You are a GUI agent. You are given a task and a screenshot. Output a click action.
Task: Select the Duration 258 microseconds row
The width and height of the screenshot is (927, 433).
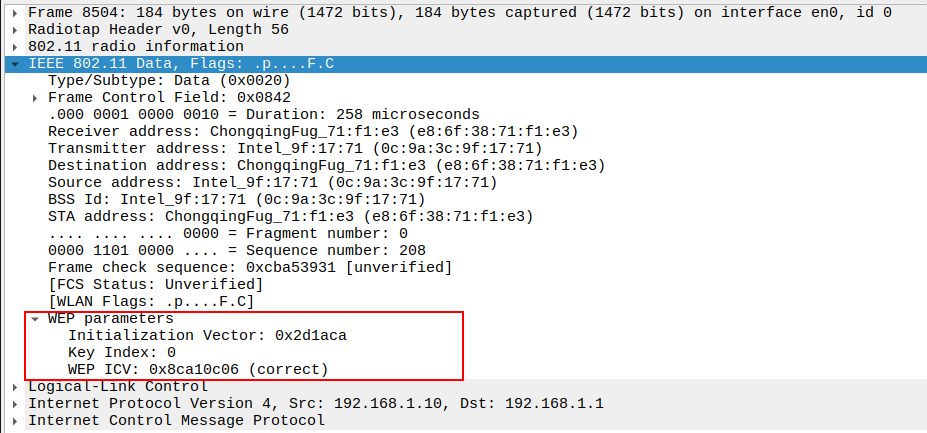click(x=263, y=115)
